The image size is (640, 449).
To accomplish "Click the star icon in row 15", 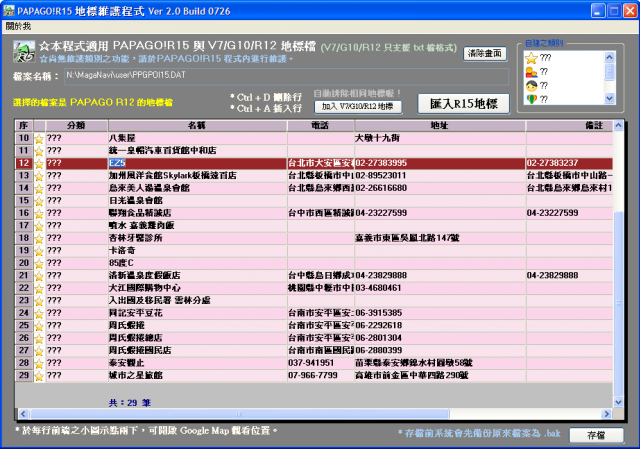I will point(39,201).
